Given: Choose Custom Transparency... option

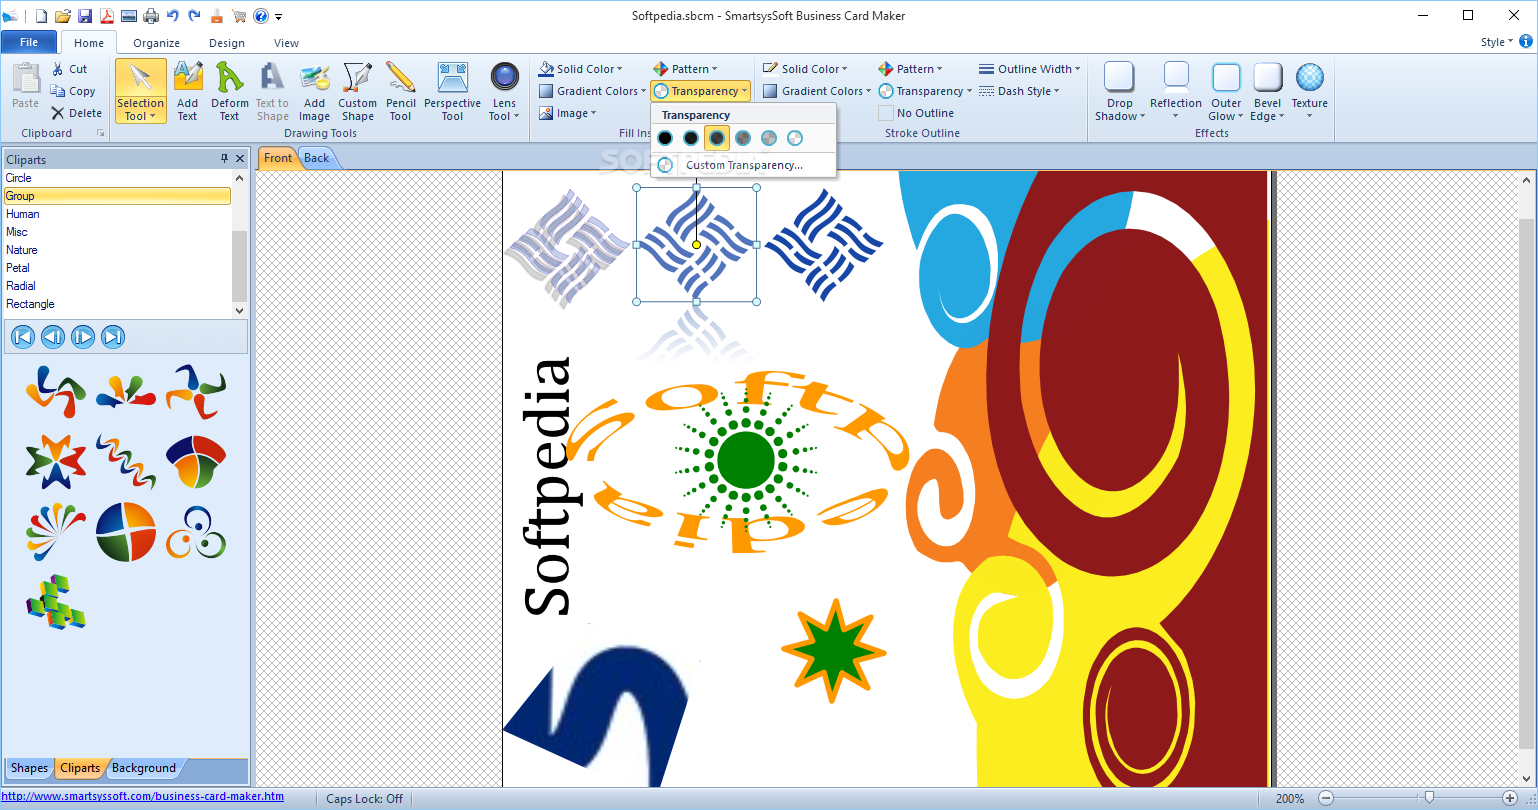Looking at the screenshot, I should (x=743, y=165).
